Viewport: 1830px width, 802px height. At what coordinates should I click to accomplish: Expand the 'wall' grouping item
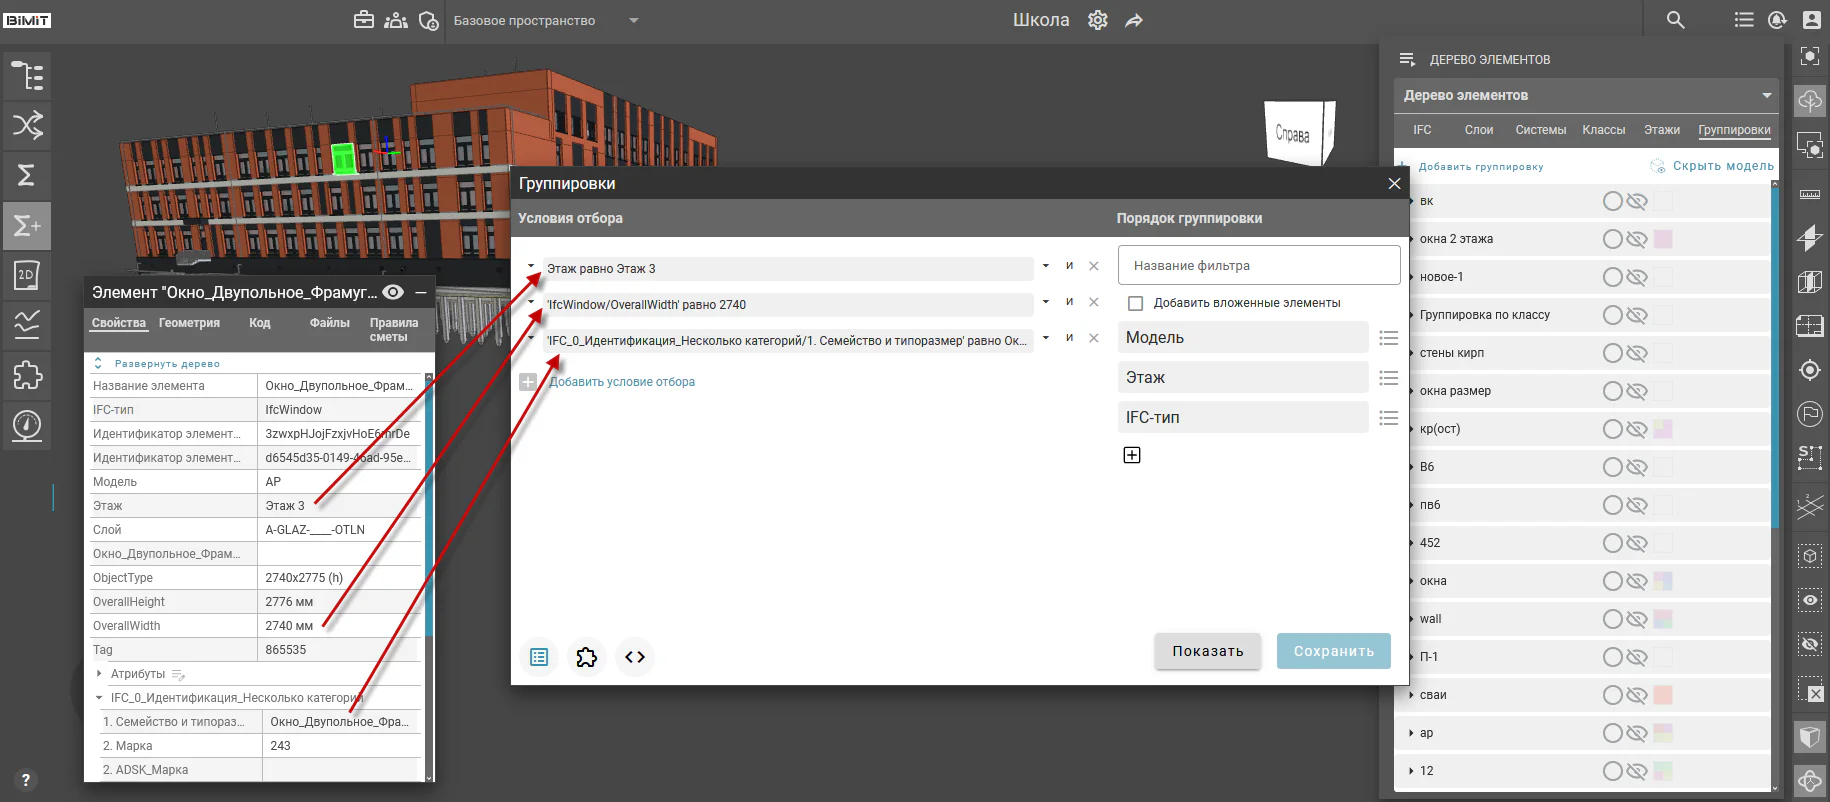(x=1411, y=619)
